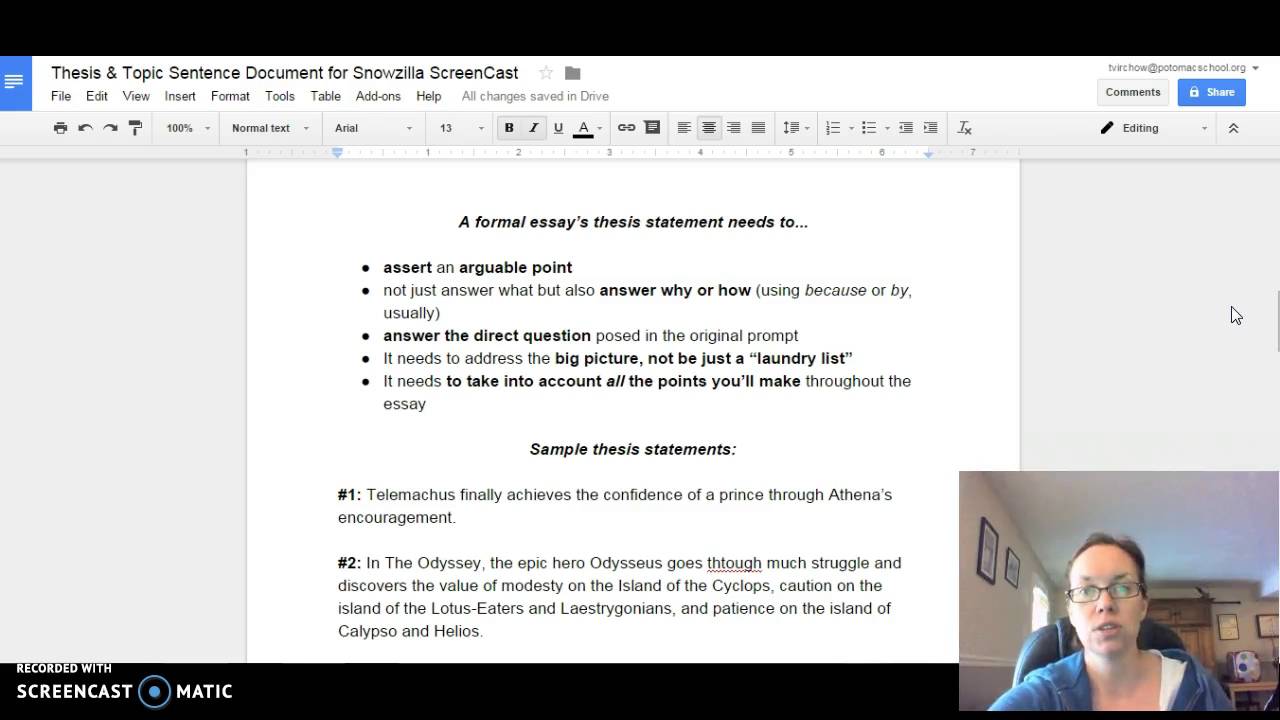Image resolution: width=1280 pixels, height=720 pixels.
Task: Center align the text
Action: (709, 128)
